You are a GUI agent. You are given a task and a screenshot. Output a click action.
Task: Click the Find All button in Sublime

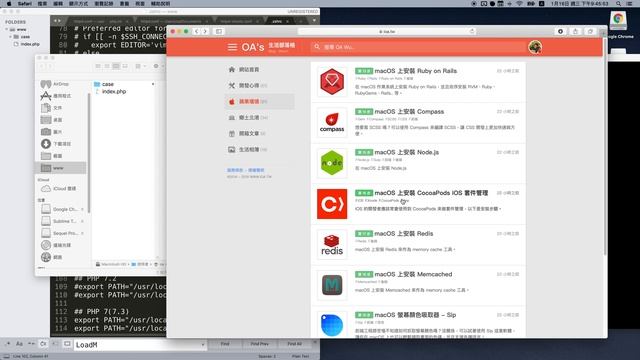tap(294, 344)
